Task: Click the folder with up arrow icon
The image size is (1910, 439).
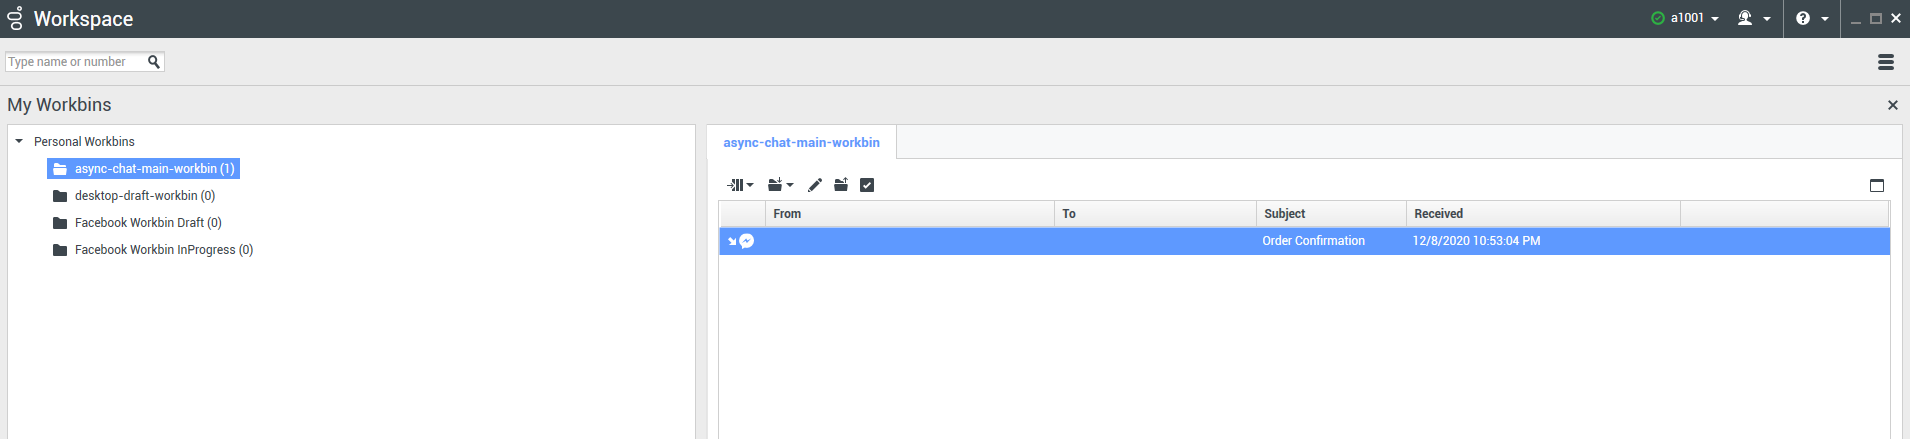Action: pyautogui.click(x=841, y=185)
